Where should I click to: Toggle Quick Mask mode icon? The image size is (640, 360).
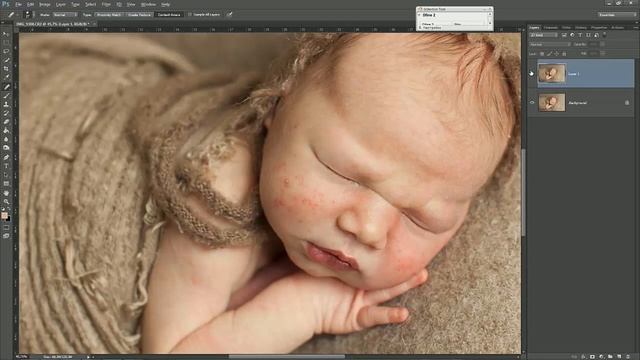coord(6,228)
